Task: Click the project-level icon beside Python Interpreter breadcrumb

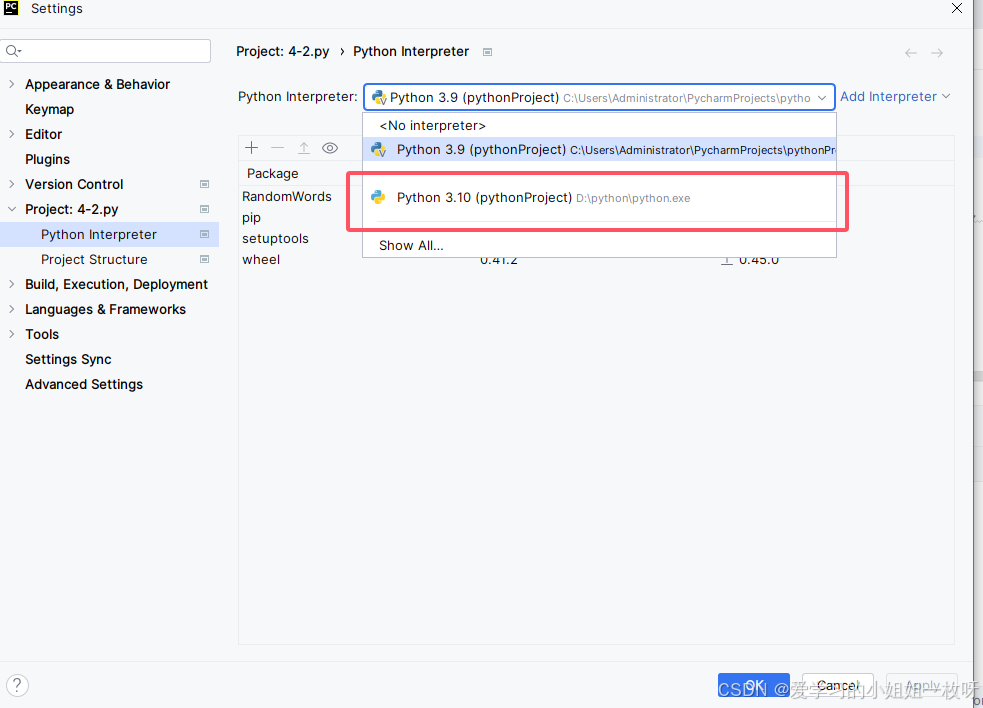Action: (487, 52)
